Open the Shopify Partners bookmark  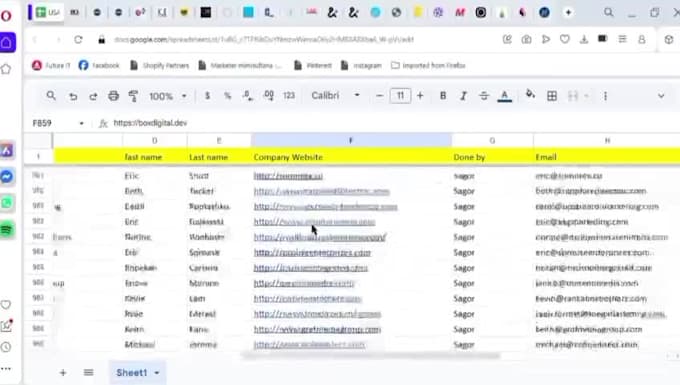[160, 65]
